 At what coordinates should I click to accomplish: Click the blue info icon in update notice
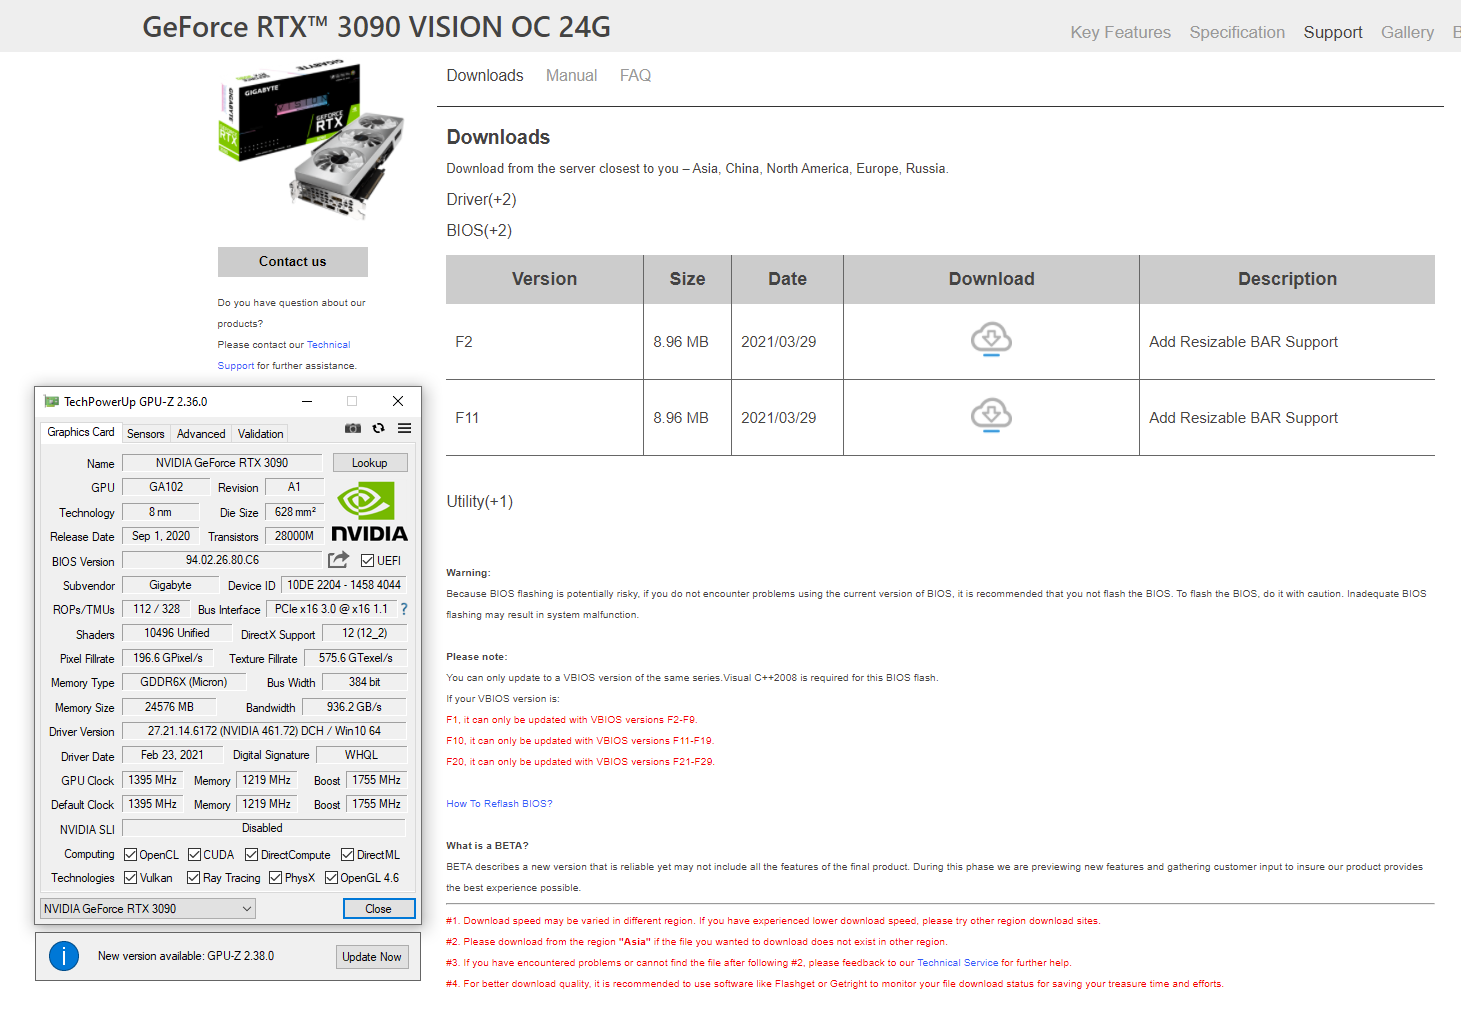click(64, 956)
